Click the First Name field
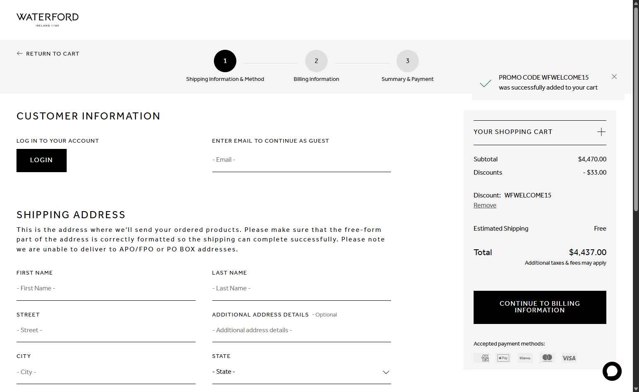This screenshot has height=392, width=639. pyautogui.click(x=106, y=289)
